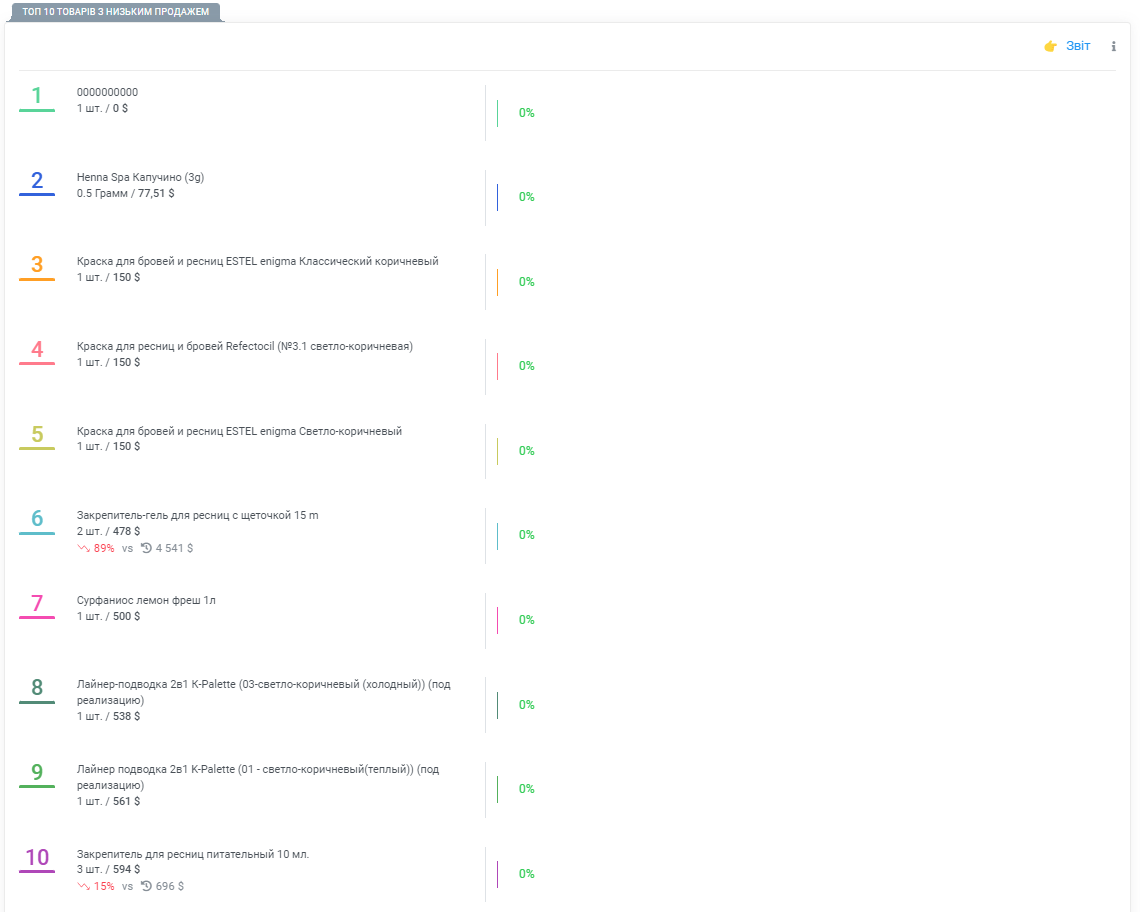Select the Henna Spa Капучино (3g) item
1140x912 pixels.
coord(140,177)
